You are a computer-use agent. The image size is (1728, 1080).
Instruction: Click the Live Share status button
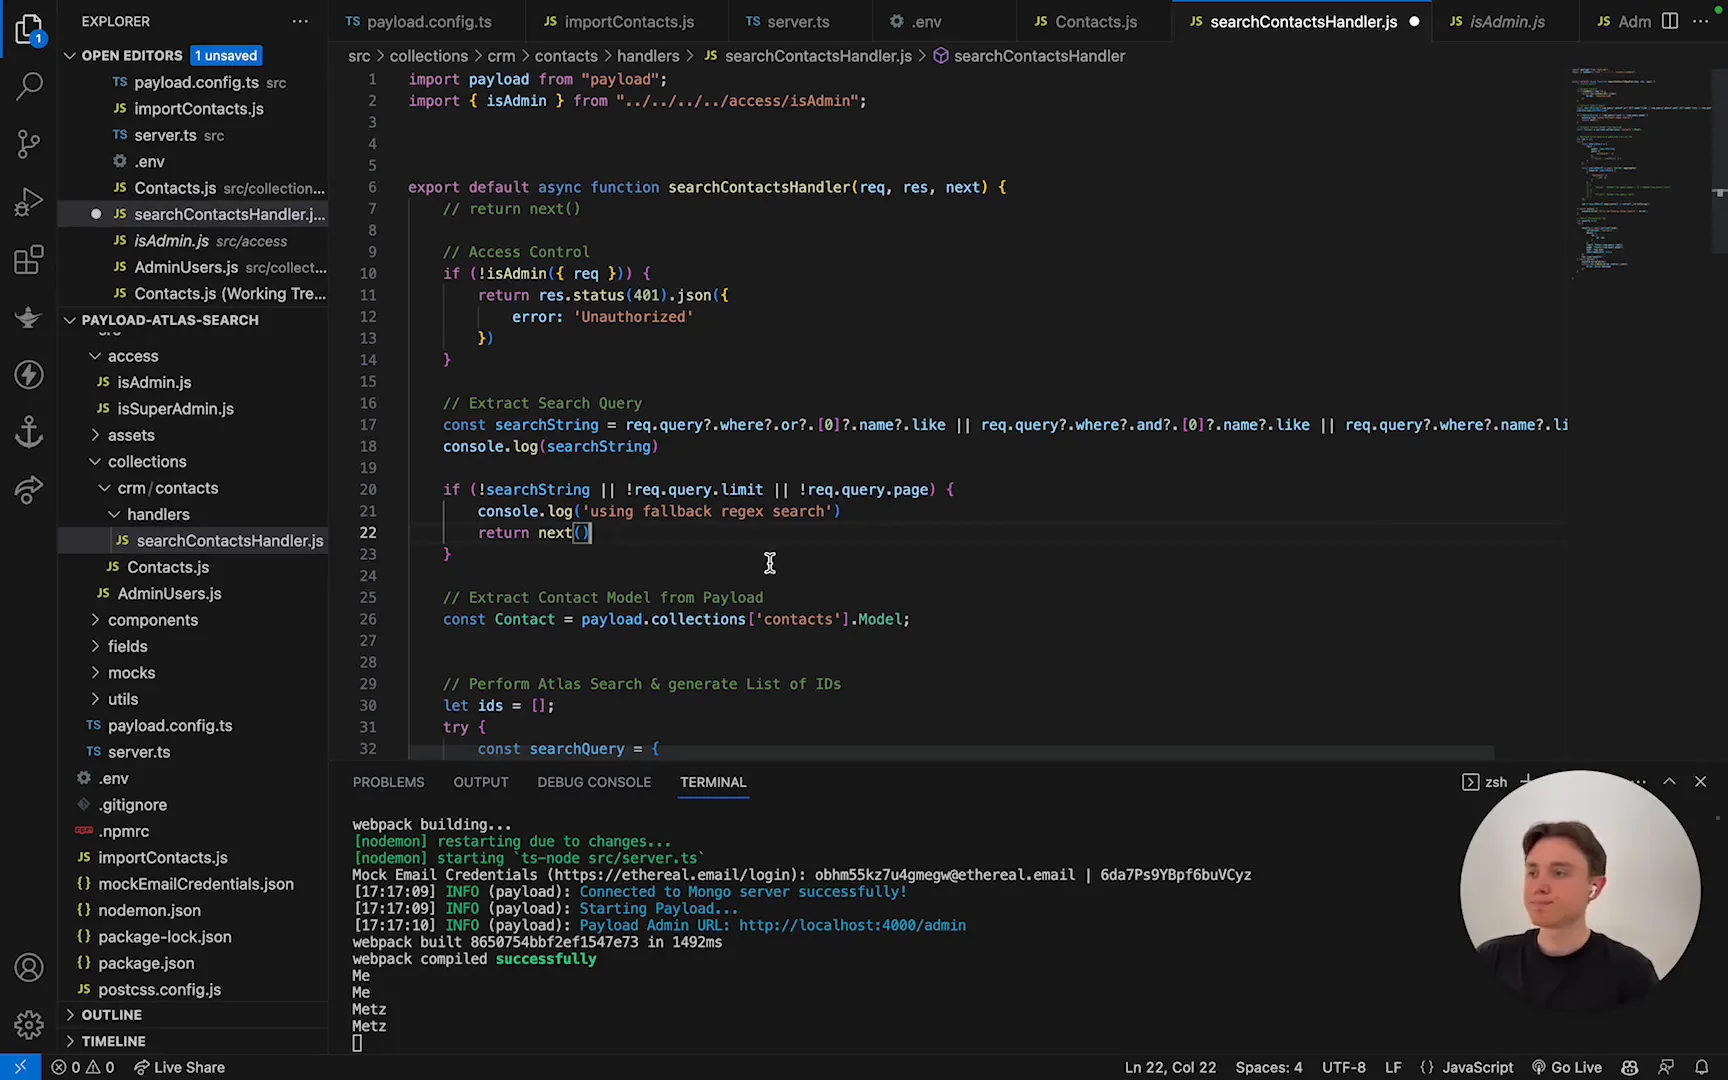(x=179, y=1067)
